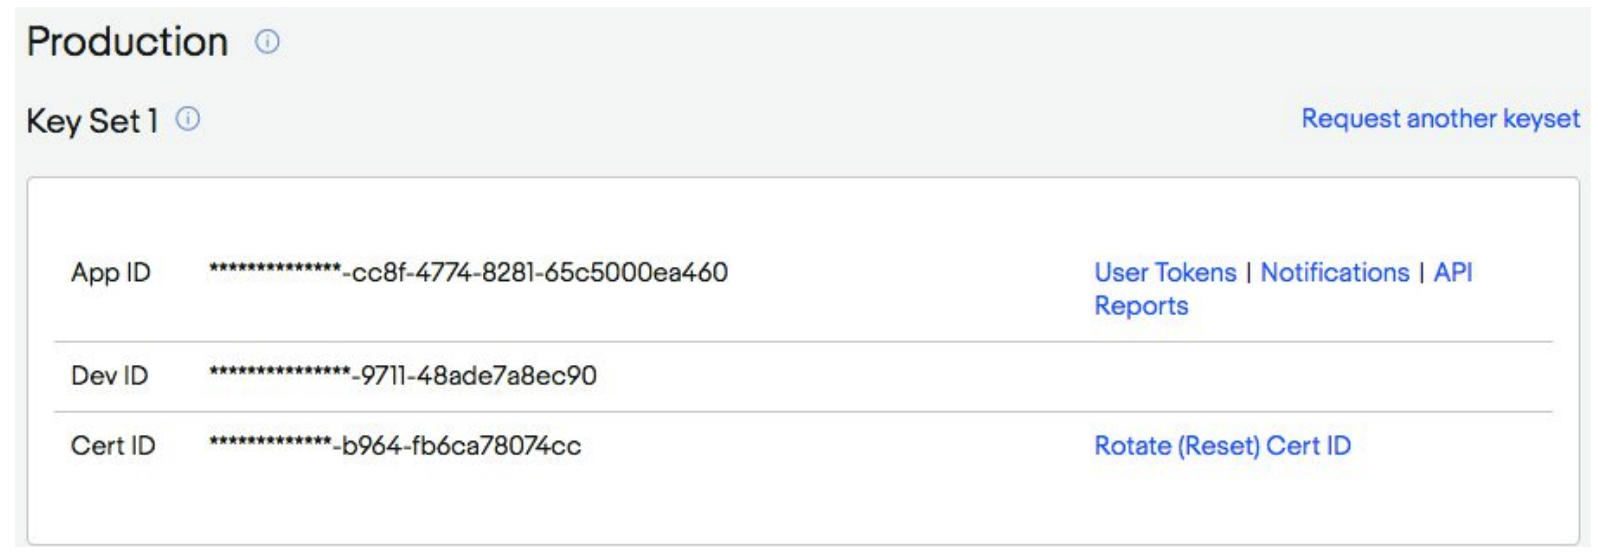Click the masked asterisks of the Cert ID

click(269, 444)
